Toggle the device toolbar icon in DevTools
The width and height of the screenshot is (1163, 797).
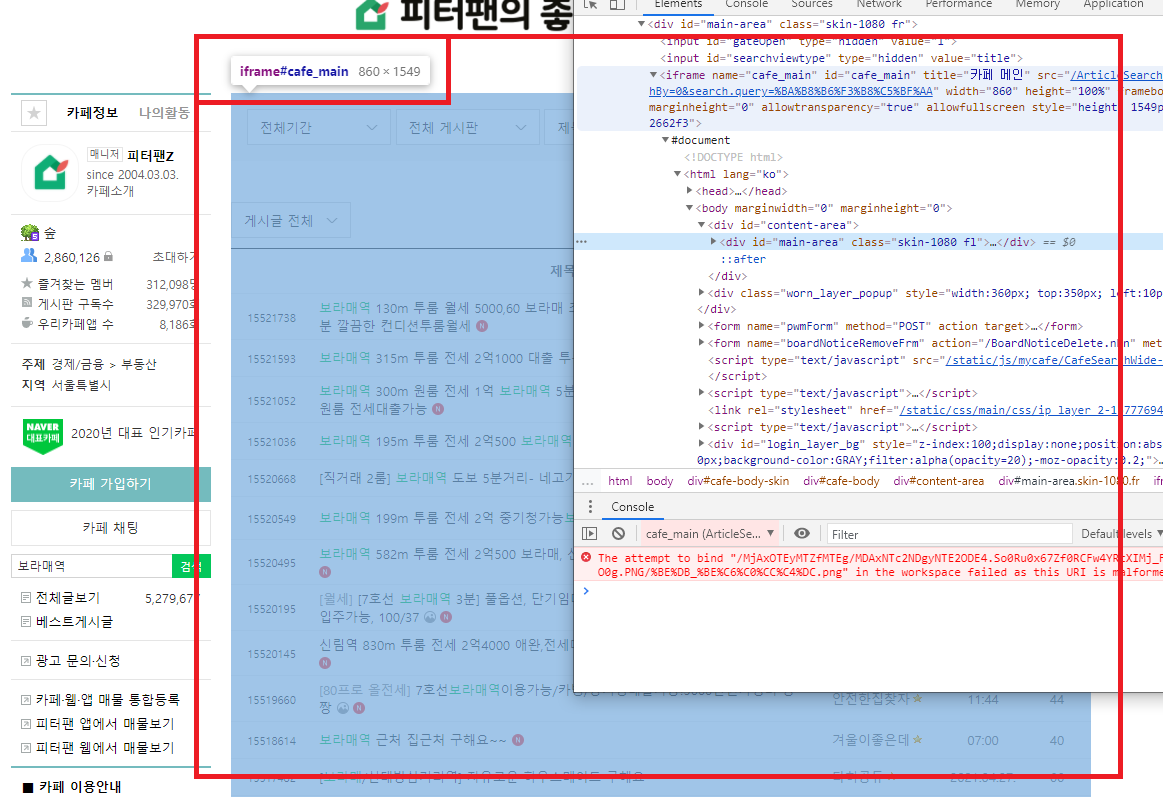(x=617, y=4)
